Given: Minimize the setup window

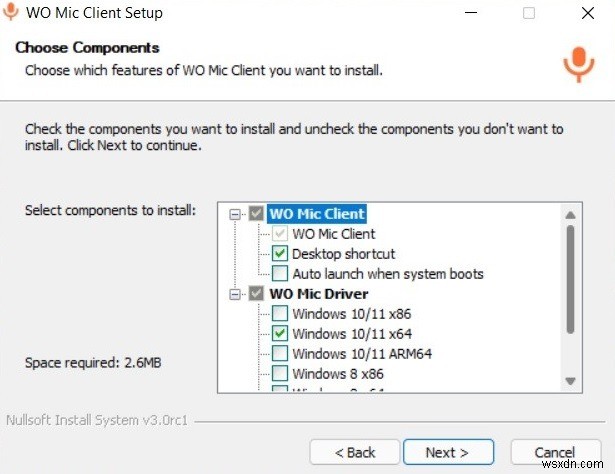Looking at the screenshot, I should (x=471, y=13).
